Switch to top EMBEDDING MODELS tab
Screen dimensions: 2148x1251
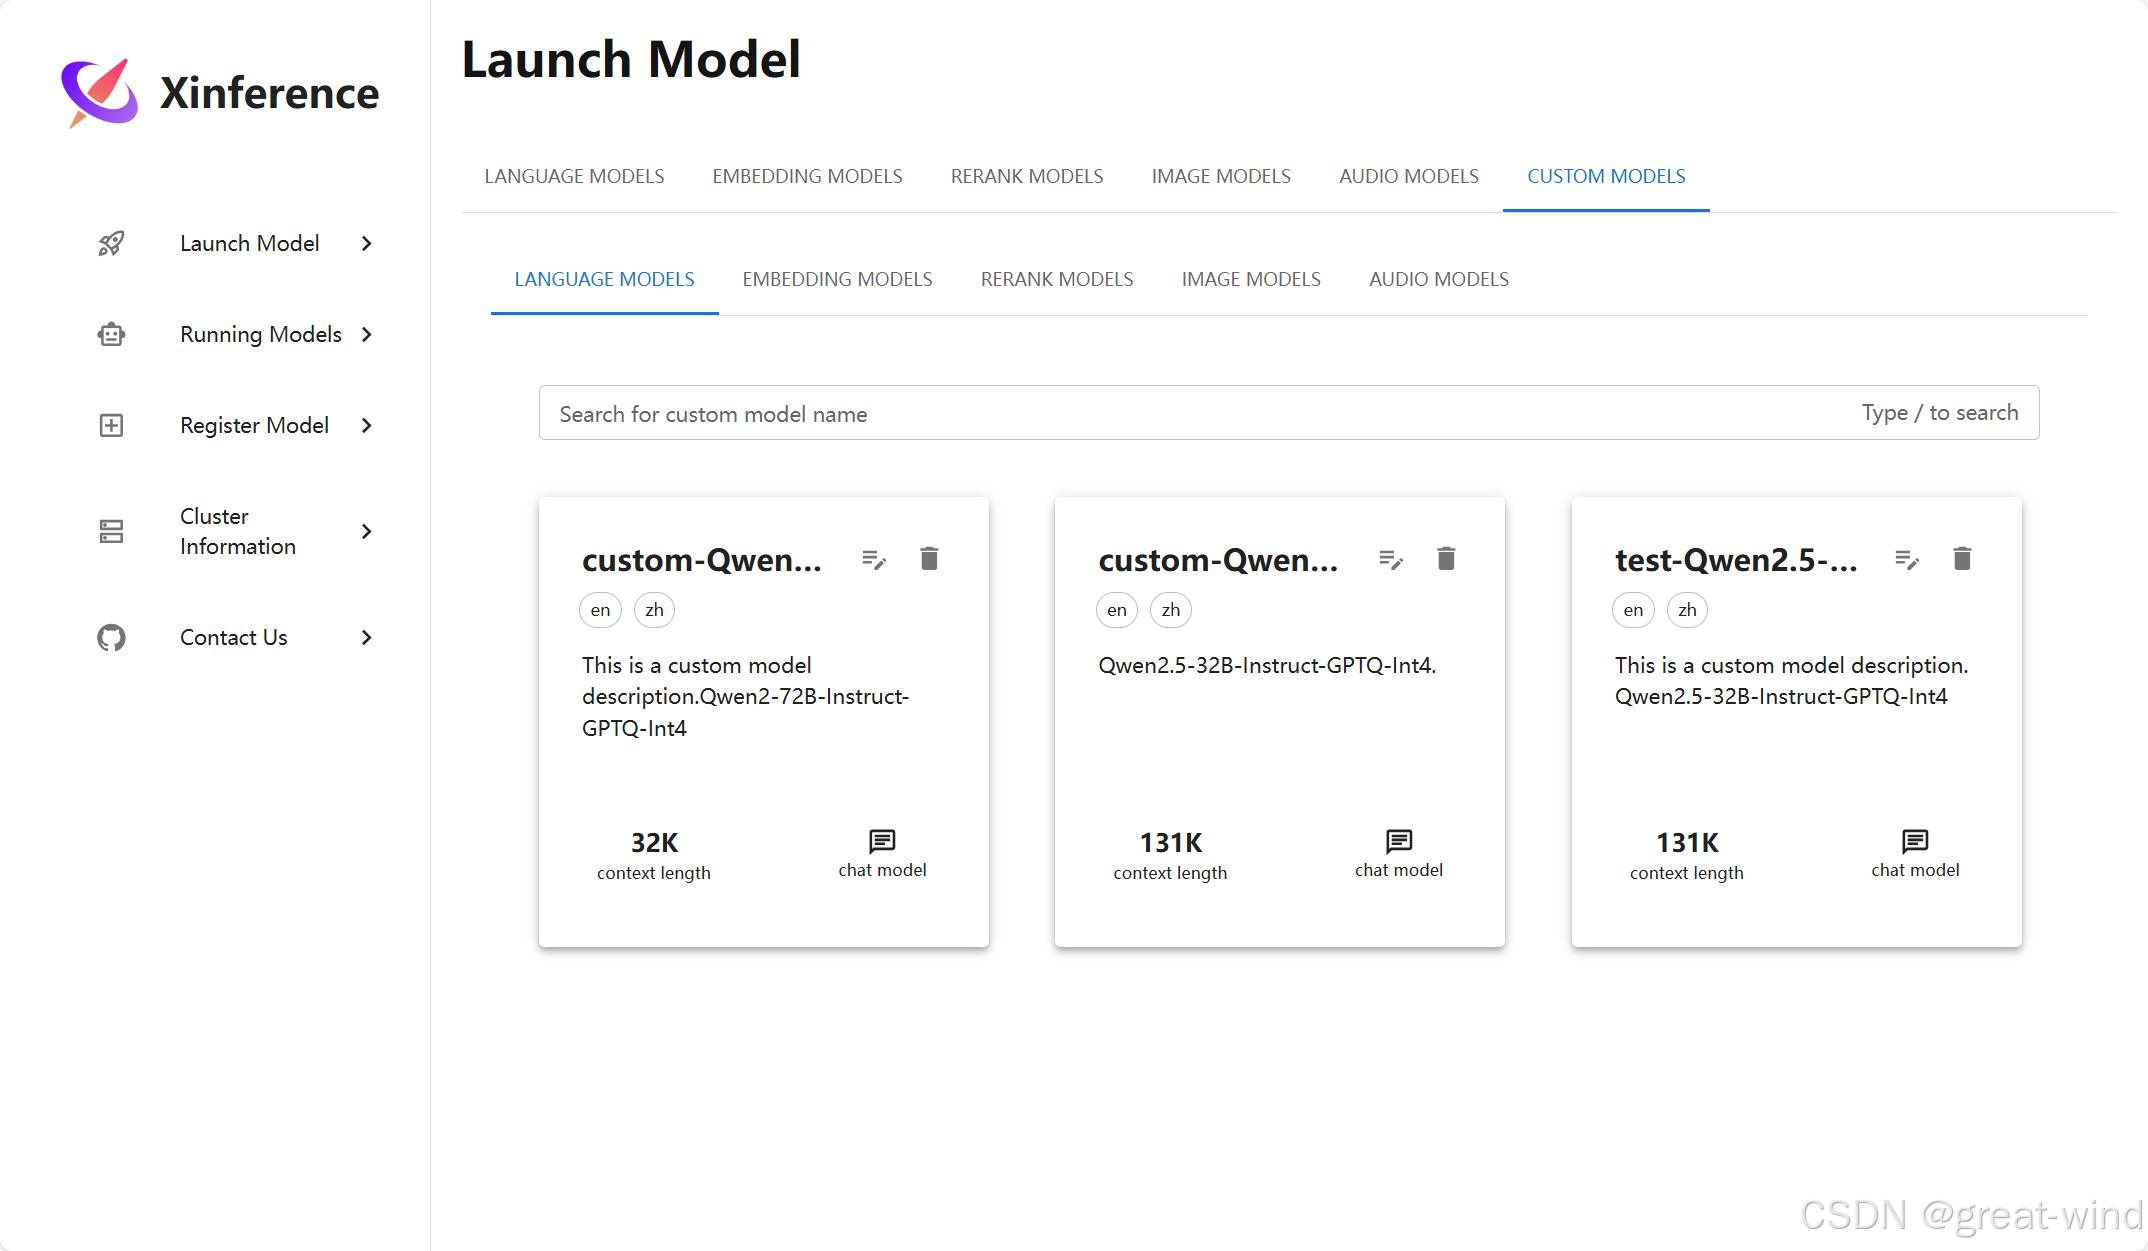[x=807, y=176]
